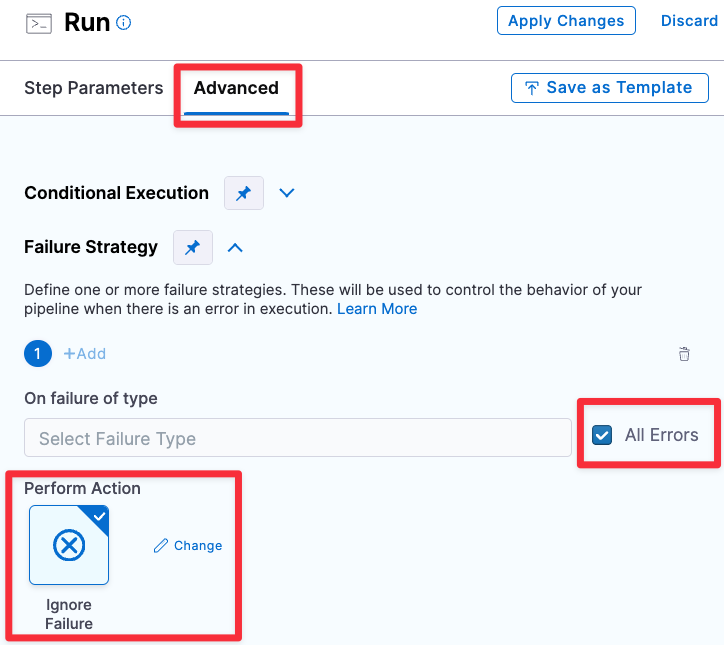Viewport: 724px width, 645px height.
Task: Select the Ignore Failure action icon
Action: 69,545
